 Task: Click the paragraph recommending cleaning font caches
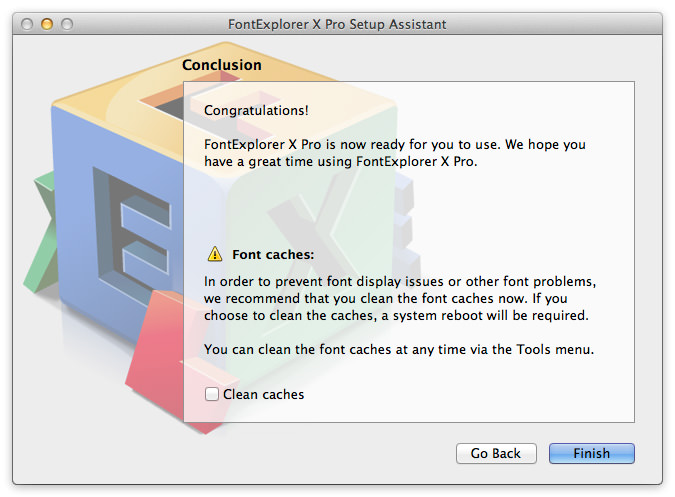pyautogui.click(x=400, y=298)
